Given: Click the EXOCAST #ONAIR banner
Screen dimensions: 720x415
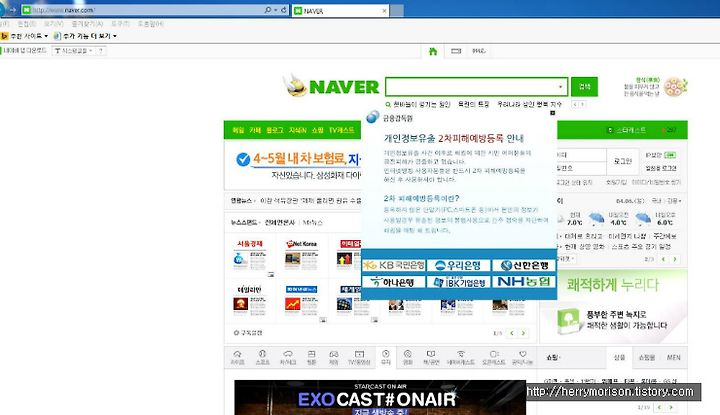Looking at the screenshot, I should pyautogui.click(x=380, y=398).
